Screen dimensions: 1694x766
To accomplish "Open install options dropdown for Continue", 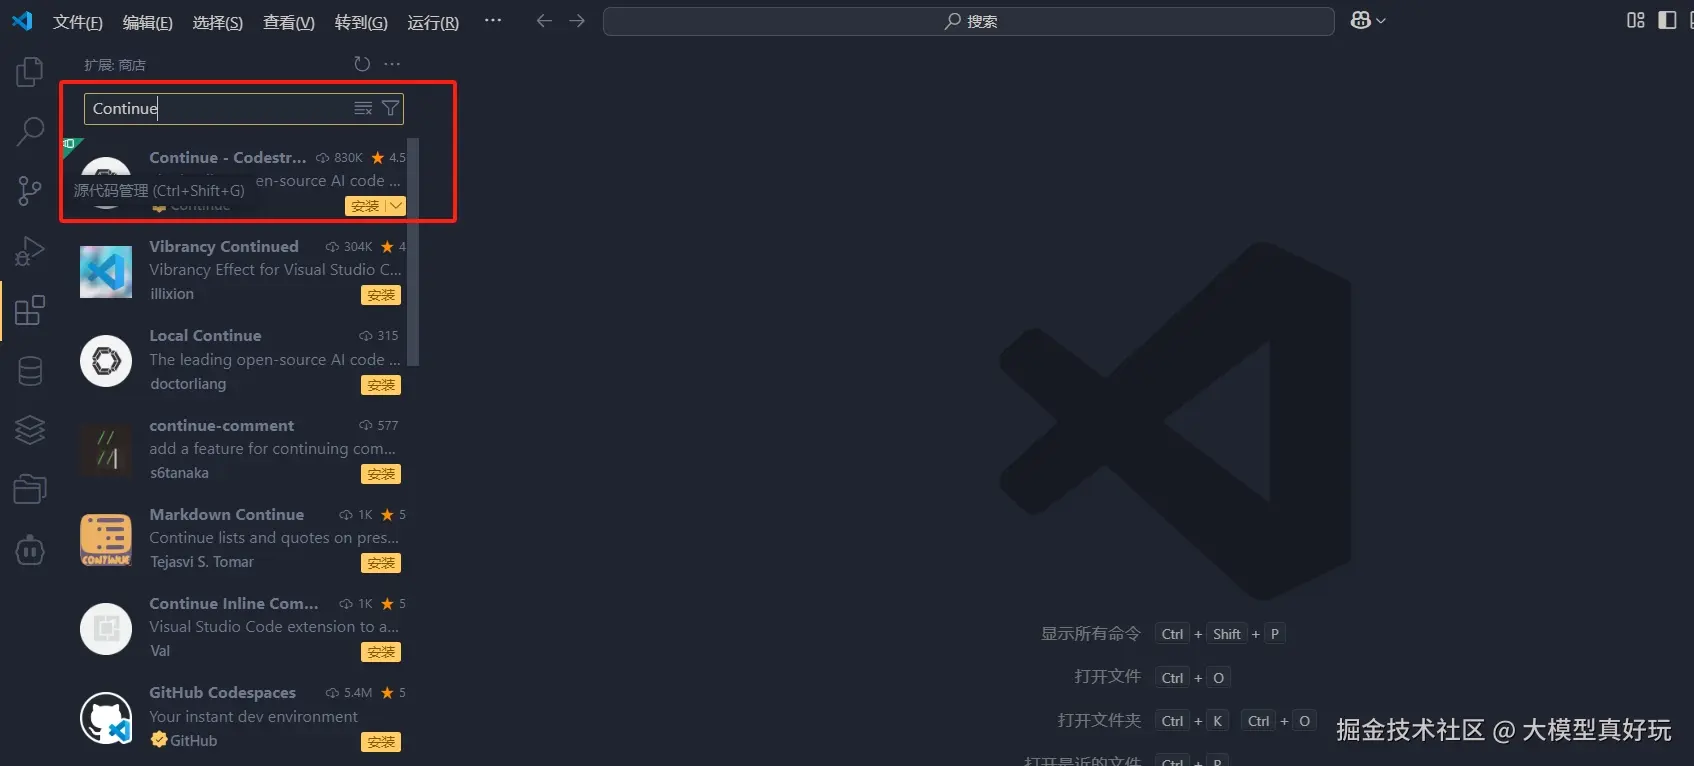I will [x=396, y=206].
